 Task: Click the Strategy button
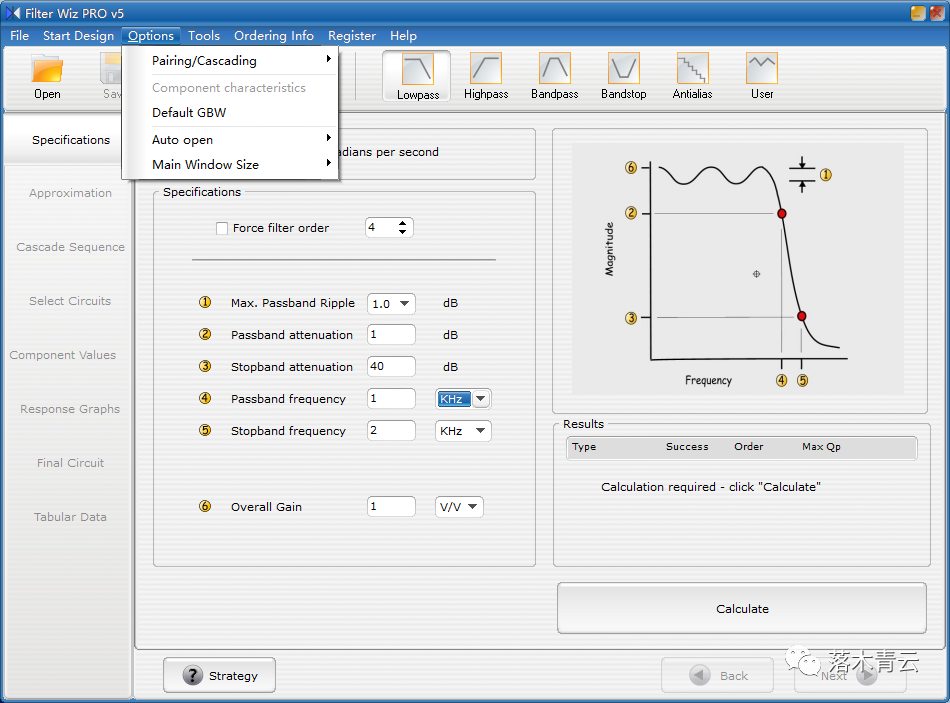(x=219, y=675)
